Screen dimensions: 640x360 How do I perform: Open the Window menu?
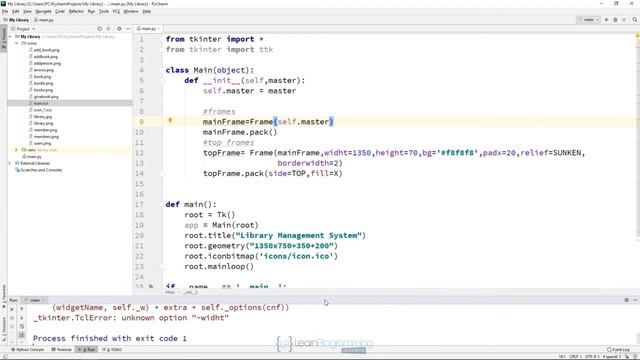pos(131,11)
